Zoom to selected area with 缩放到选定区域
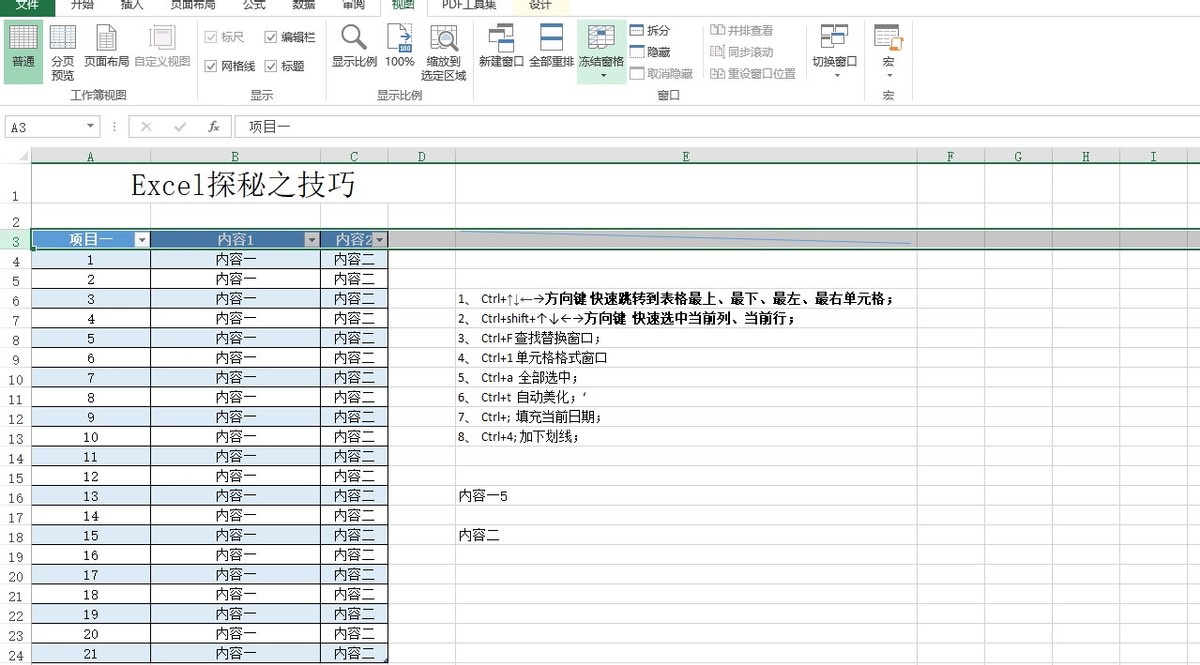Screen dimensions: 1200x665 (x=443, y=50)
